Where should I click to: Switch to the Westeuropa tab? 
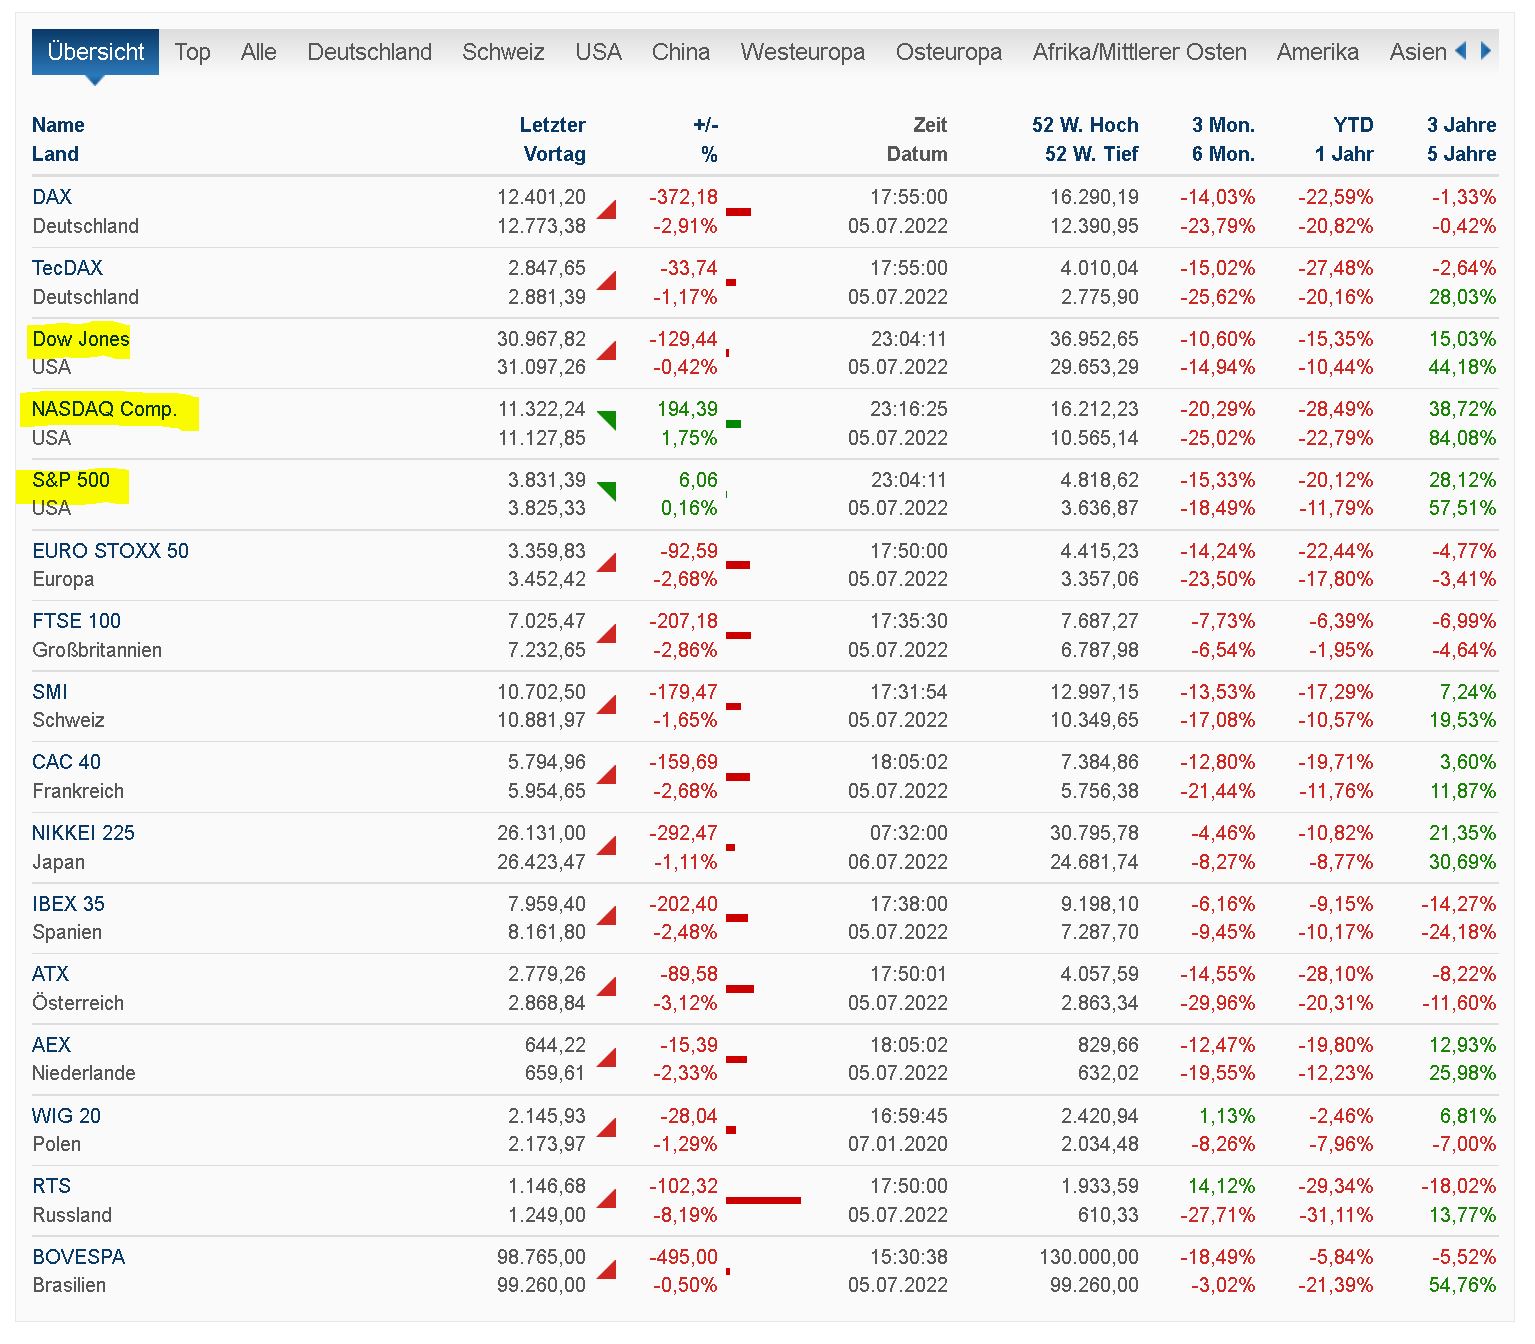803,52
